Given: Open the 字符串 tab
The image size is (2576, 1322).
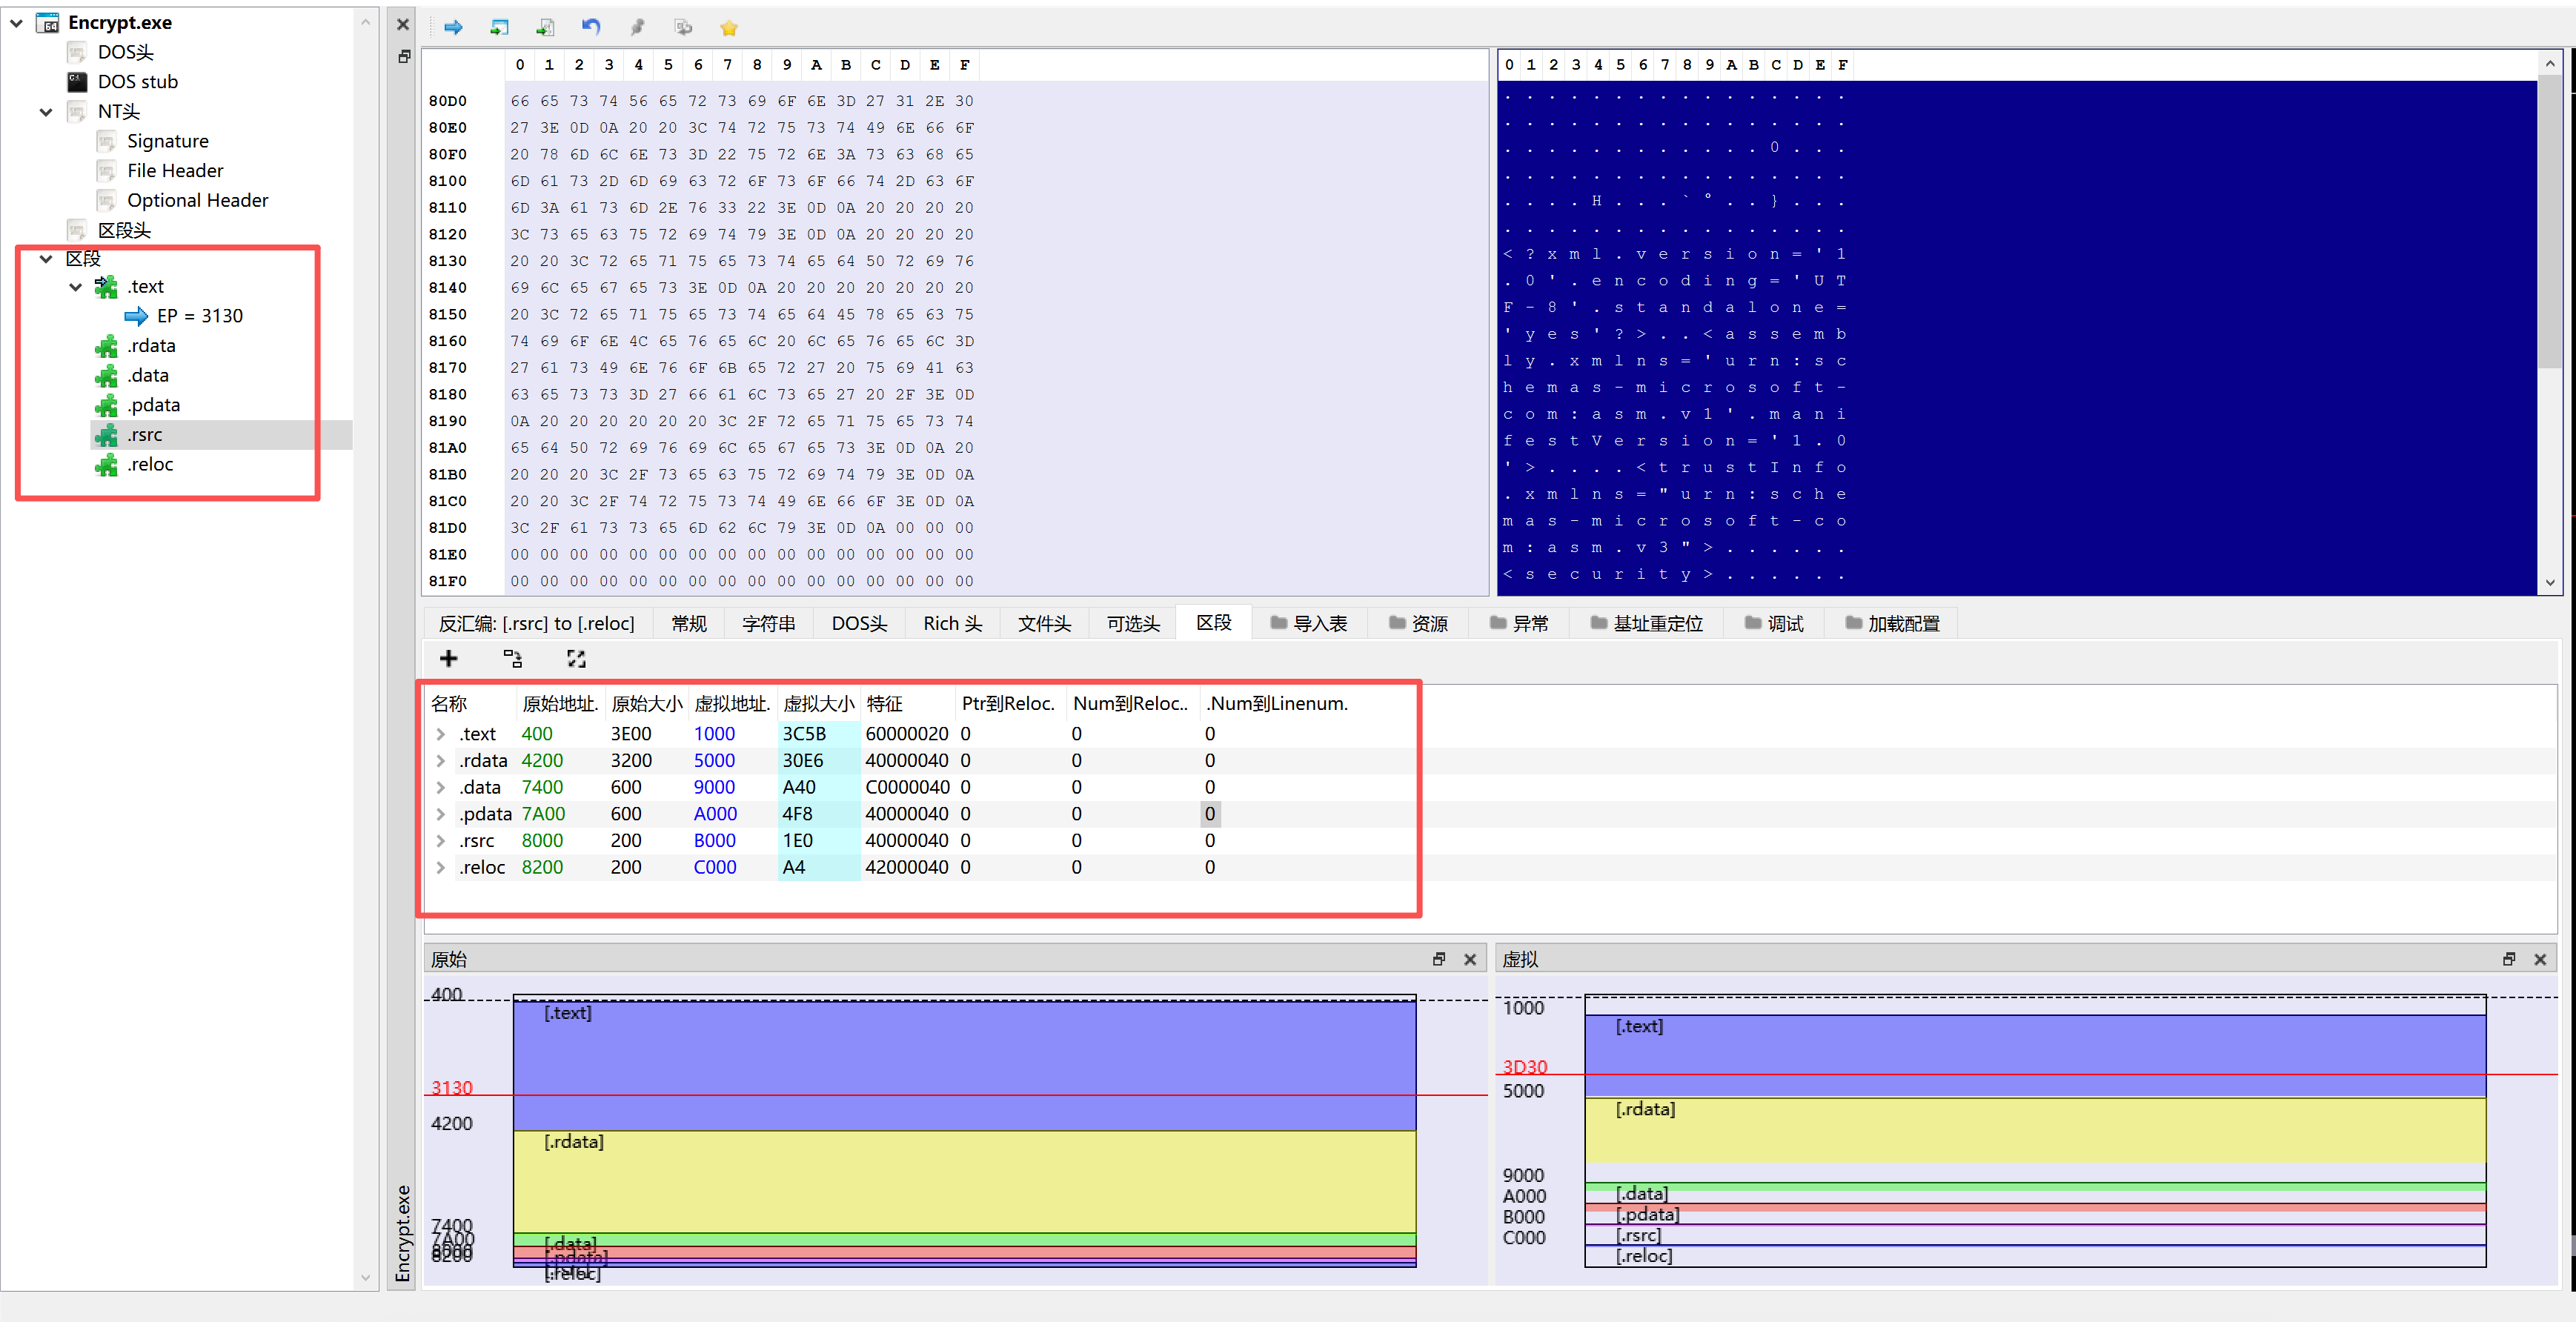Looking at the screenshot, I should pos(768,623).
